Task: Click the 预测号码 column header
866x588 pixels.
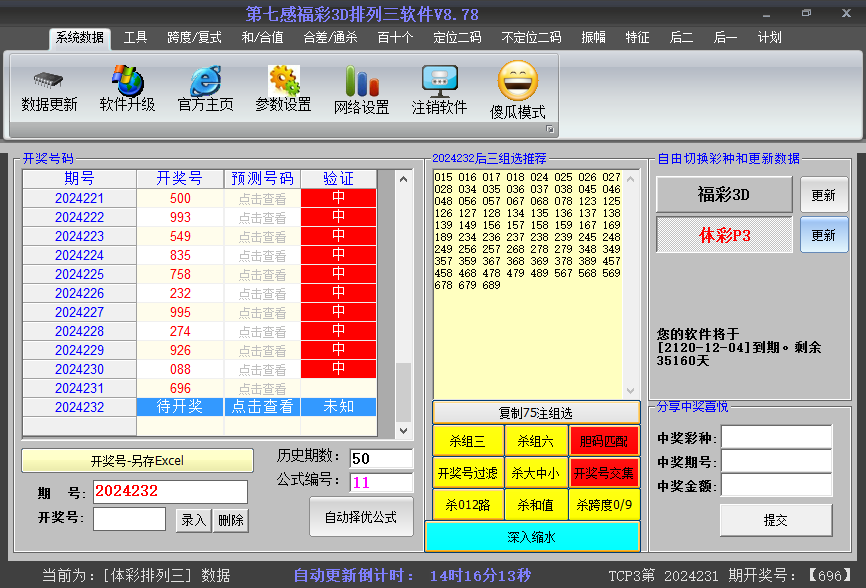Action: (262, 179)
